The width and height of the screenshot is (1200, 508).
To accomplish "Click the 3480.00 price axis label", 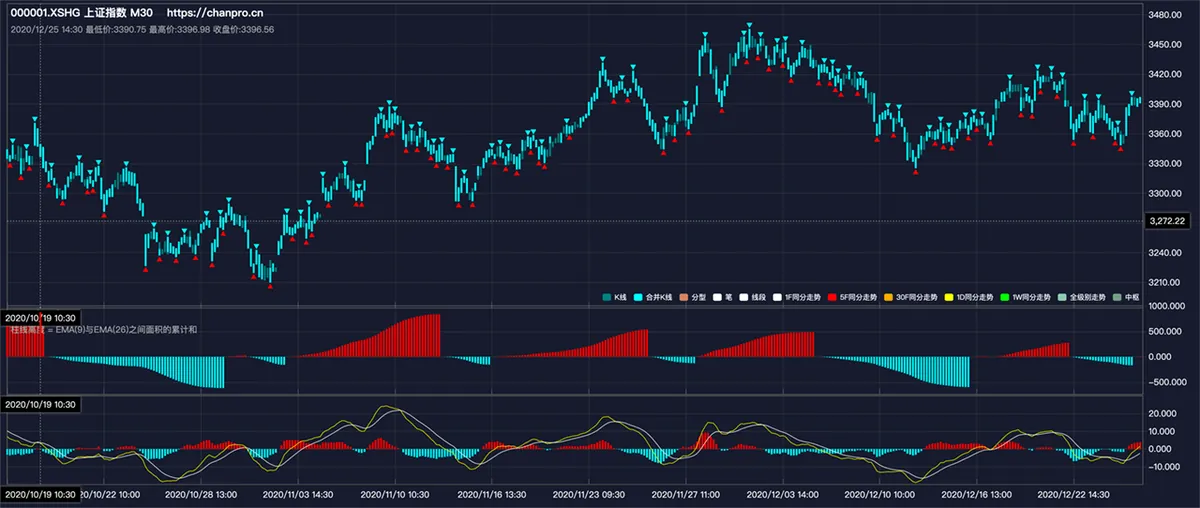I will (x=1166, y=15).
